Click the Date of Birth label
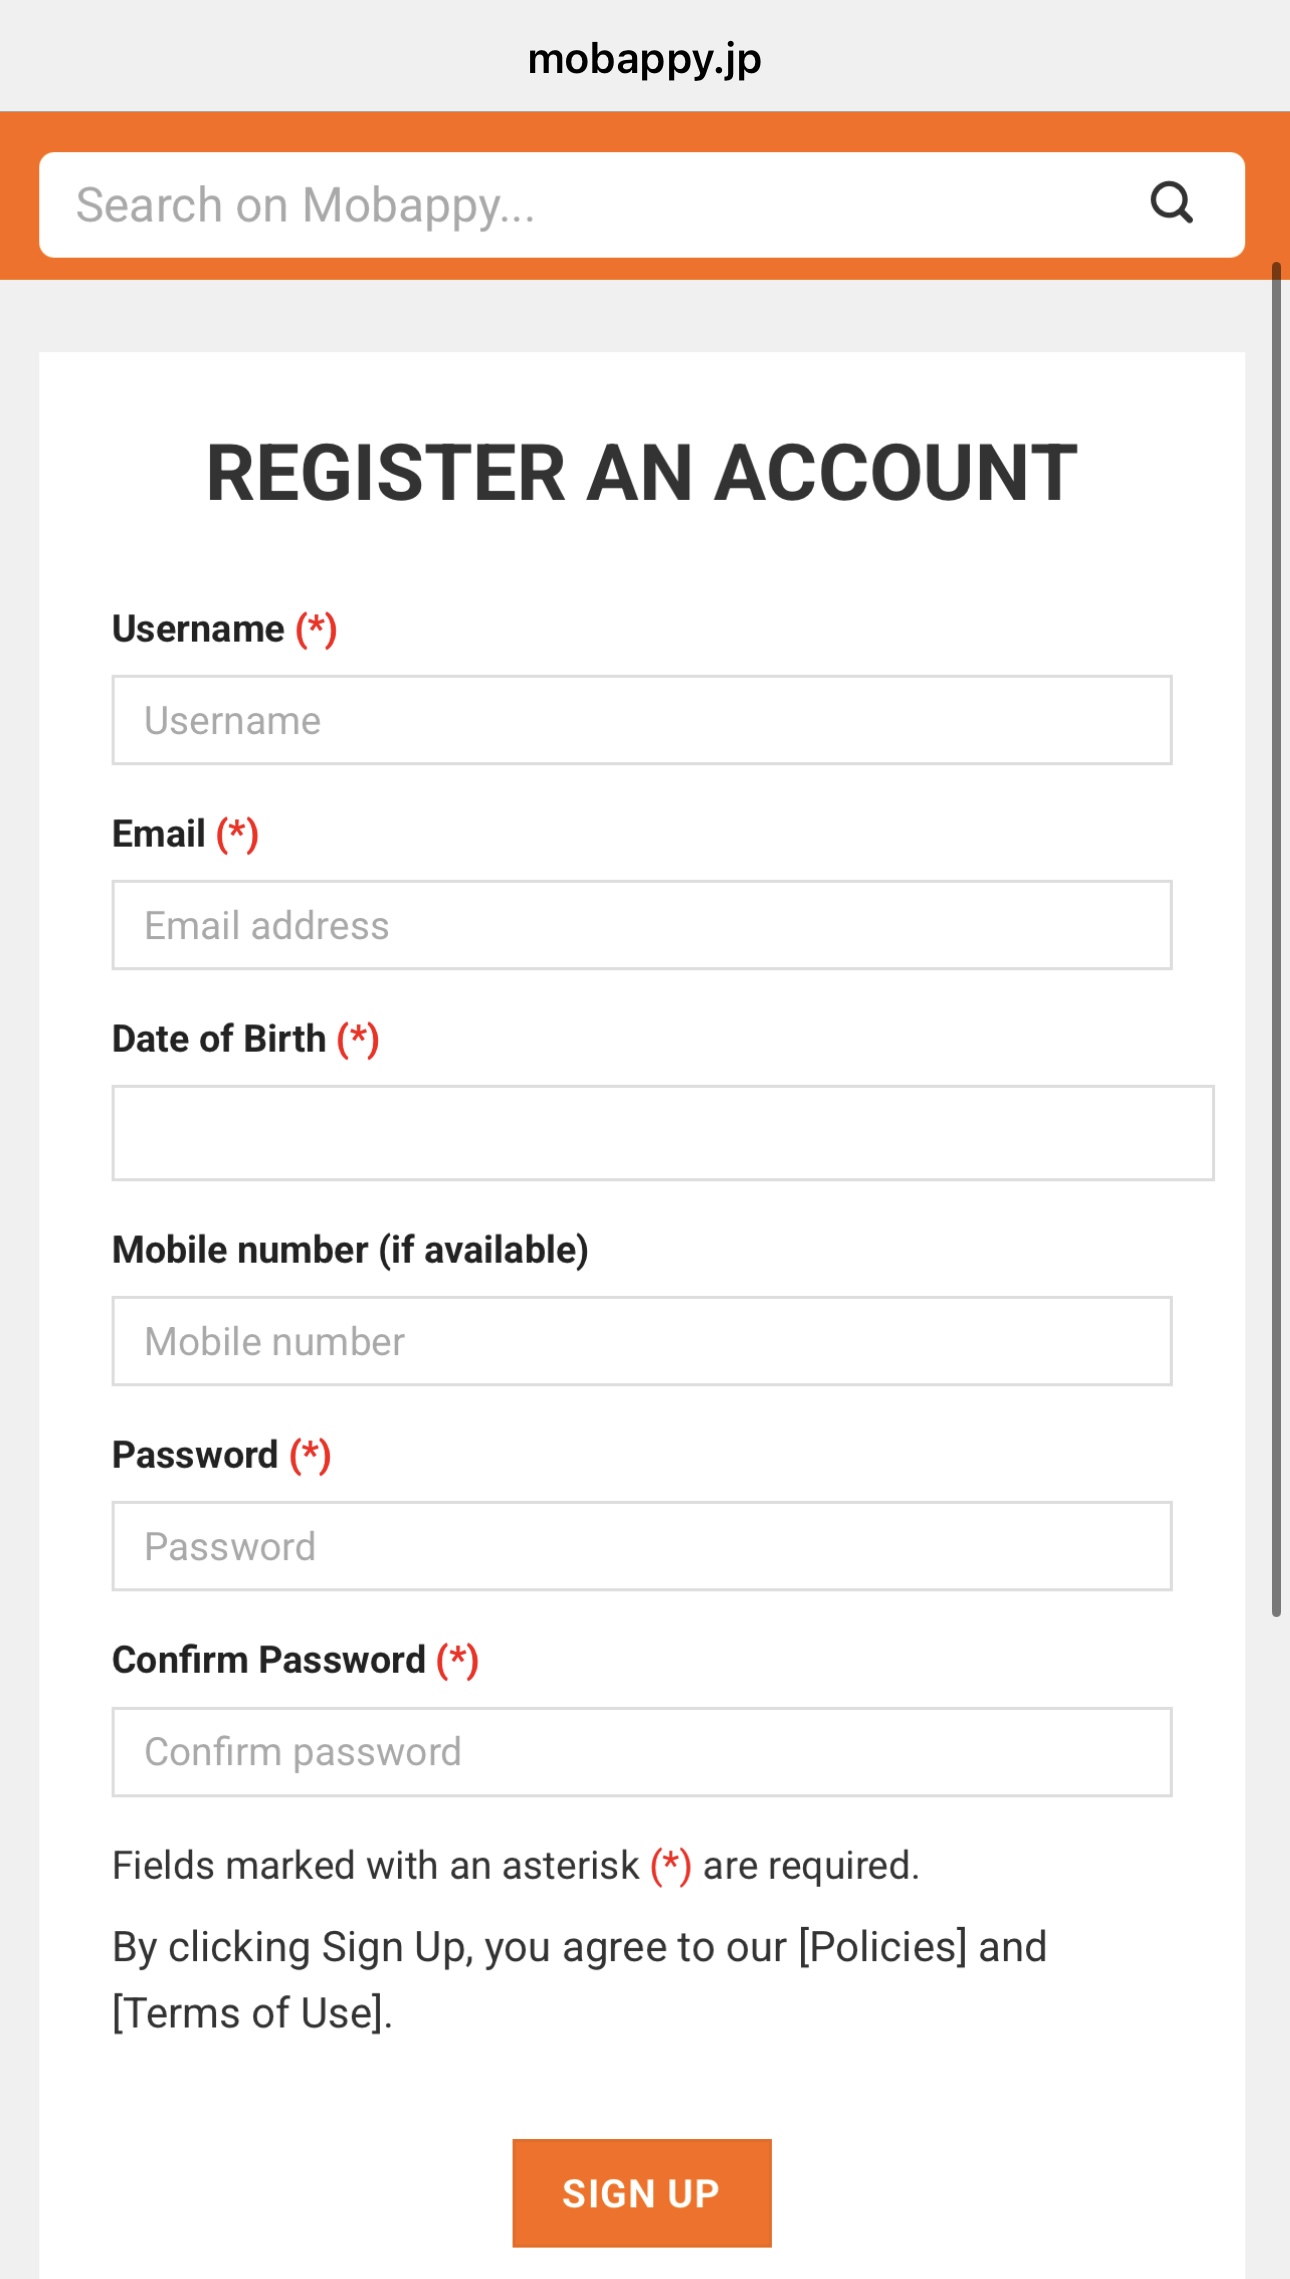 (219, 1039)
